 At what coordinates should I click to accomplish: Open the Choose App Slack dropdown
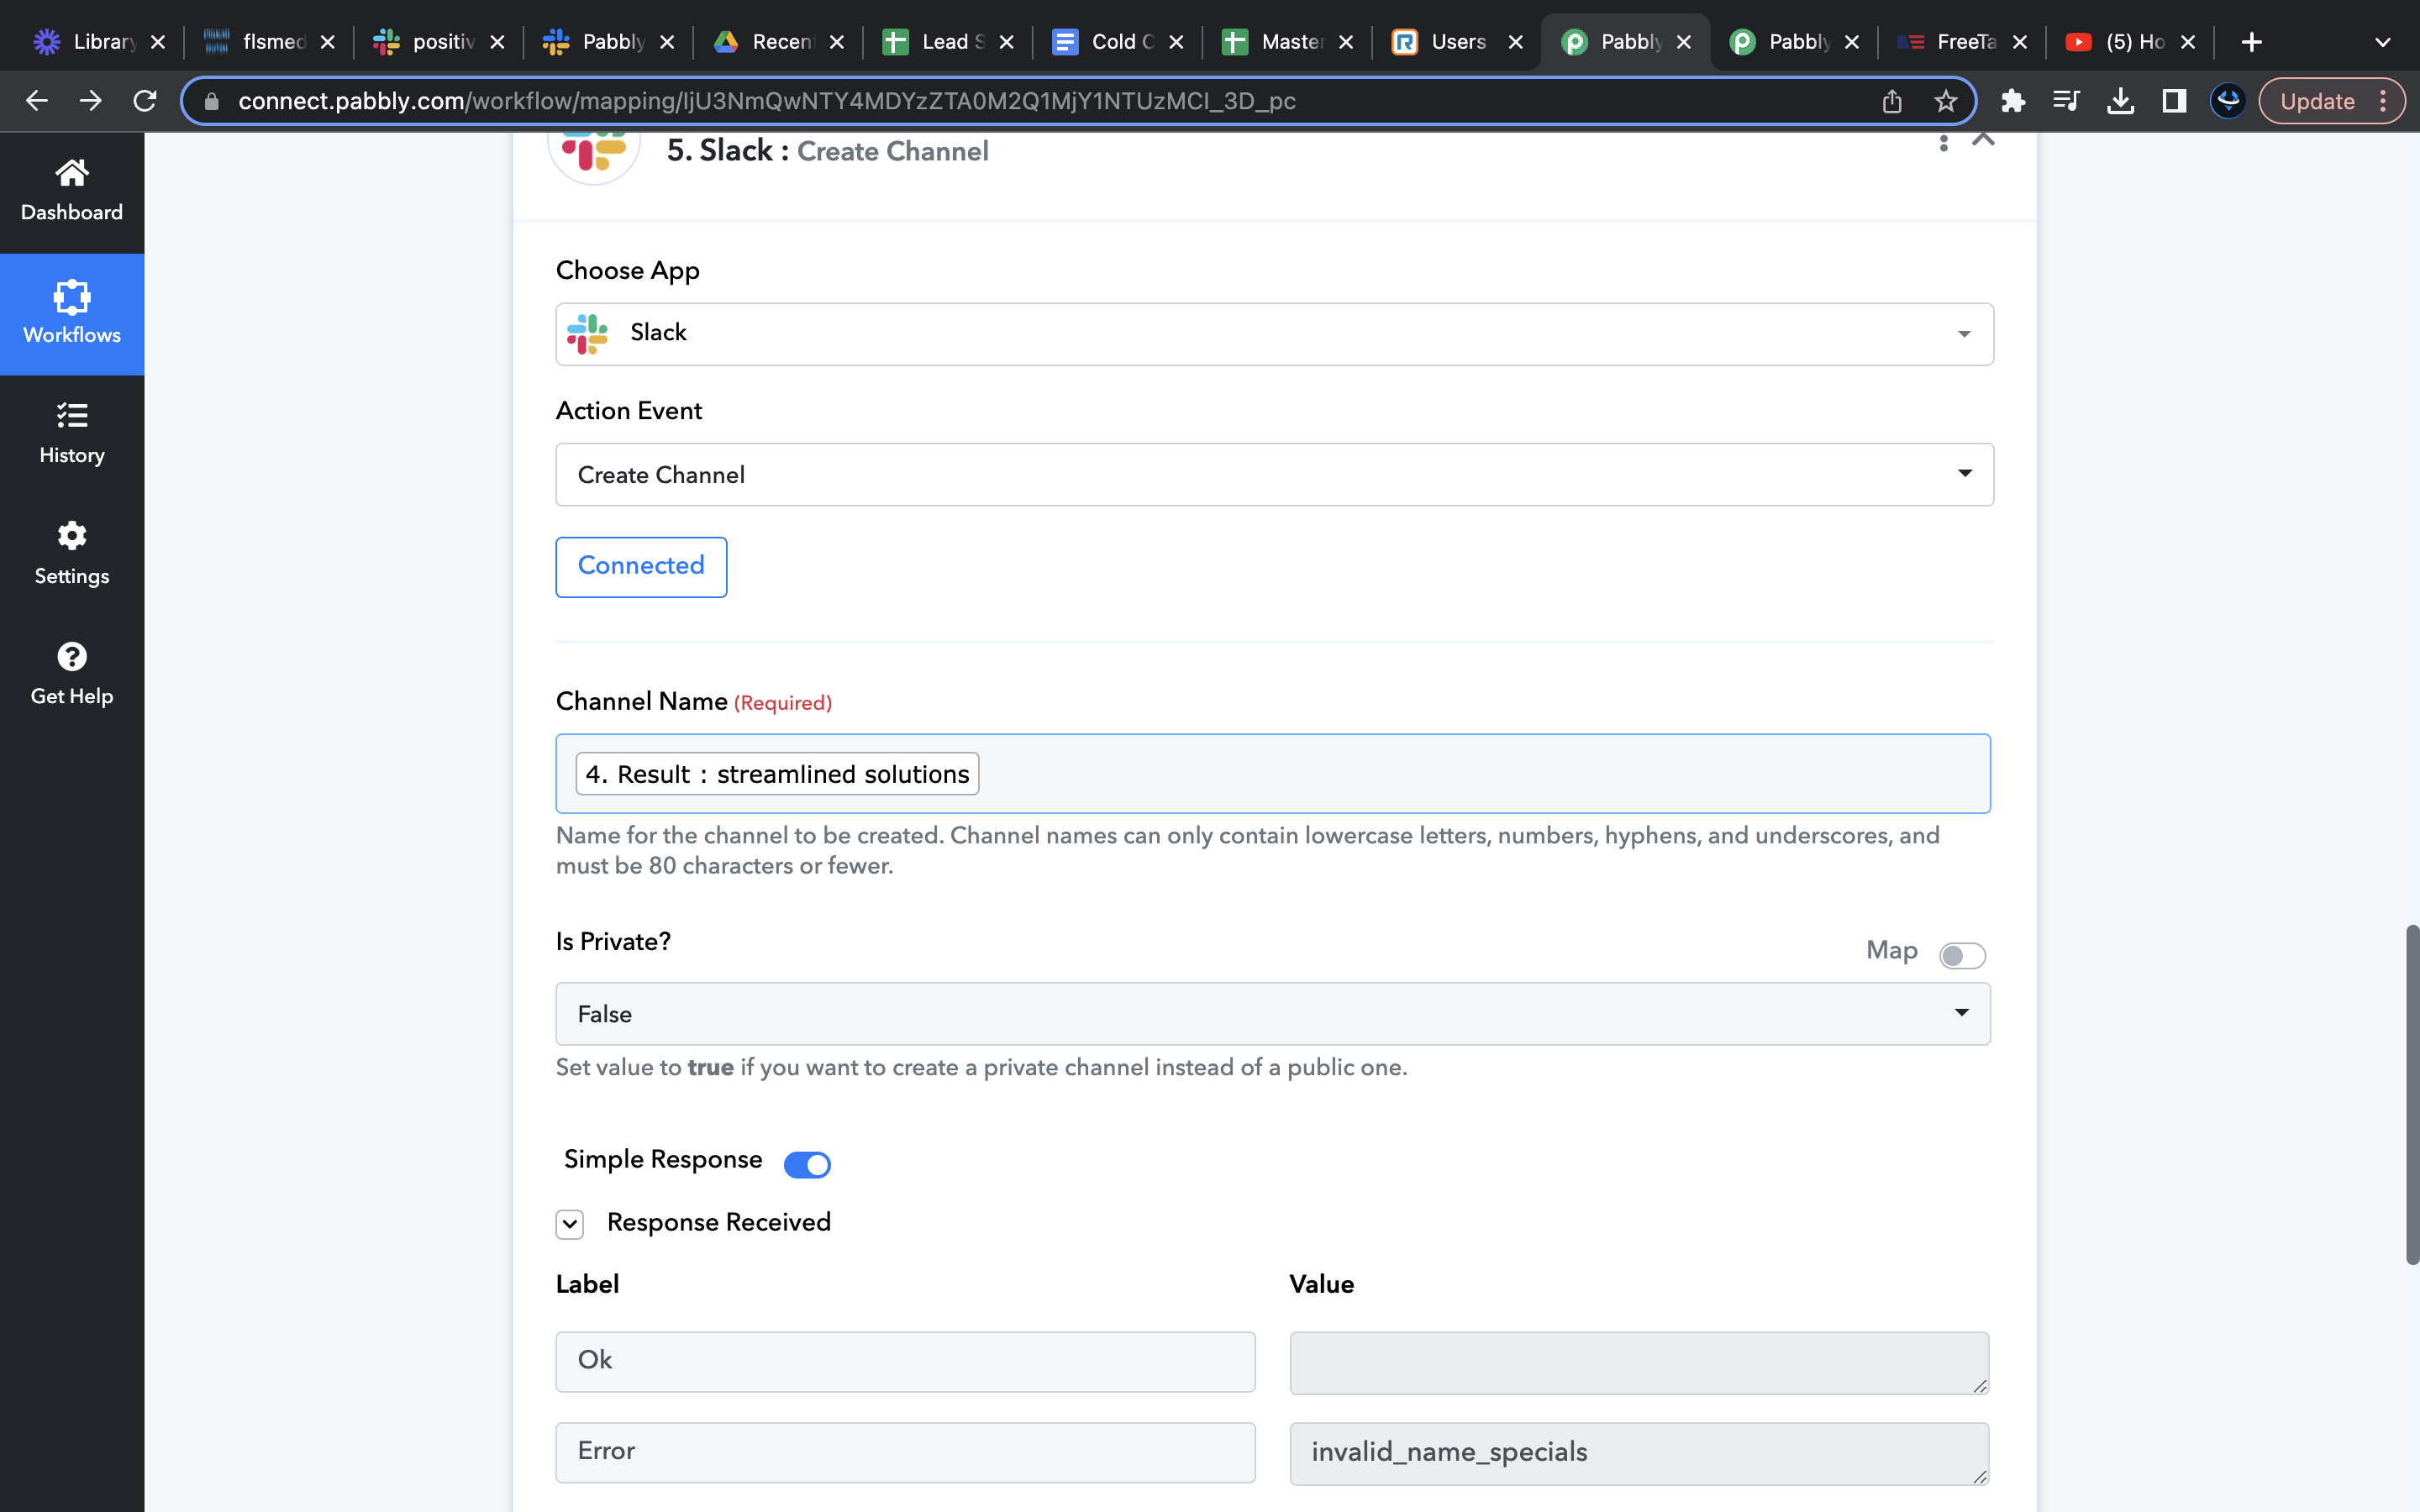[x=1274, y=334]
